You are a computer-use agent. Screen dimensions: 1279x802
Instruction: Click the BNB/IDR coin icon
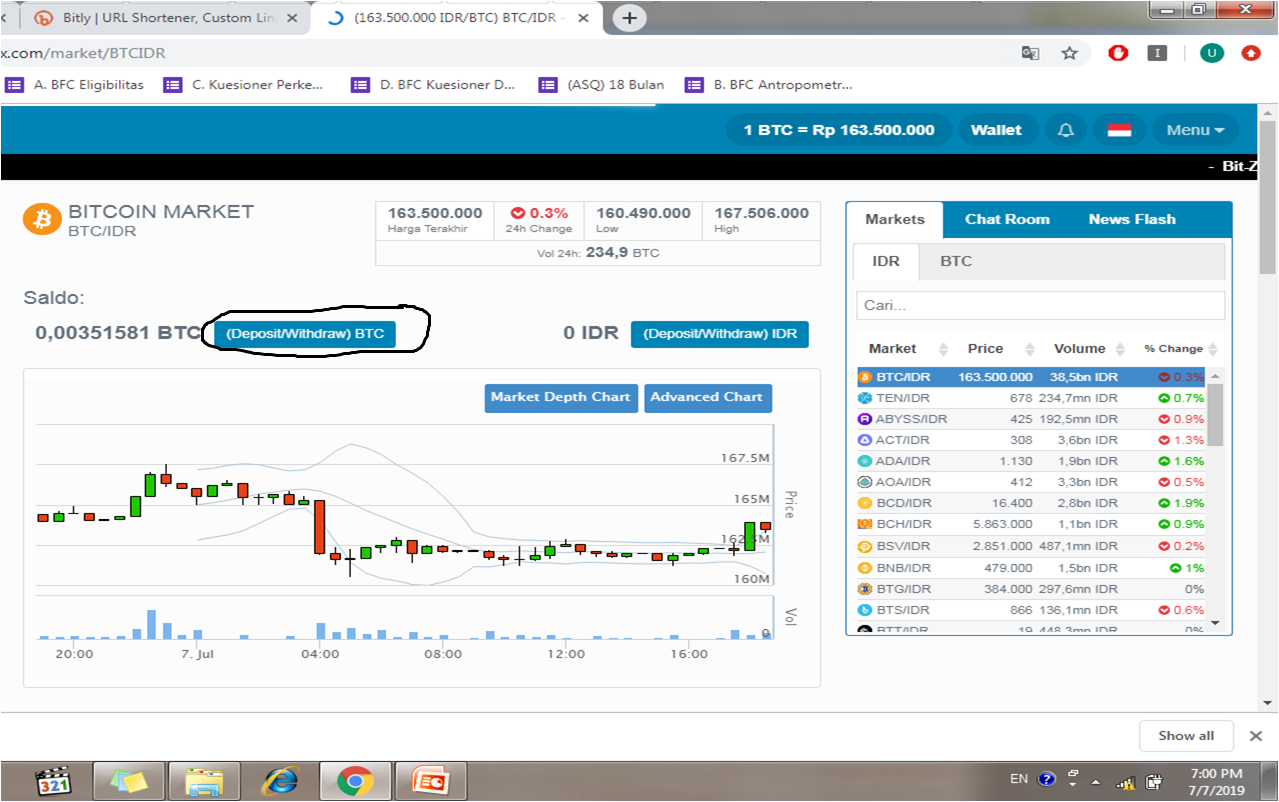(865, 567)
